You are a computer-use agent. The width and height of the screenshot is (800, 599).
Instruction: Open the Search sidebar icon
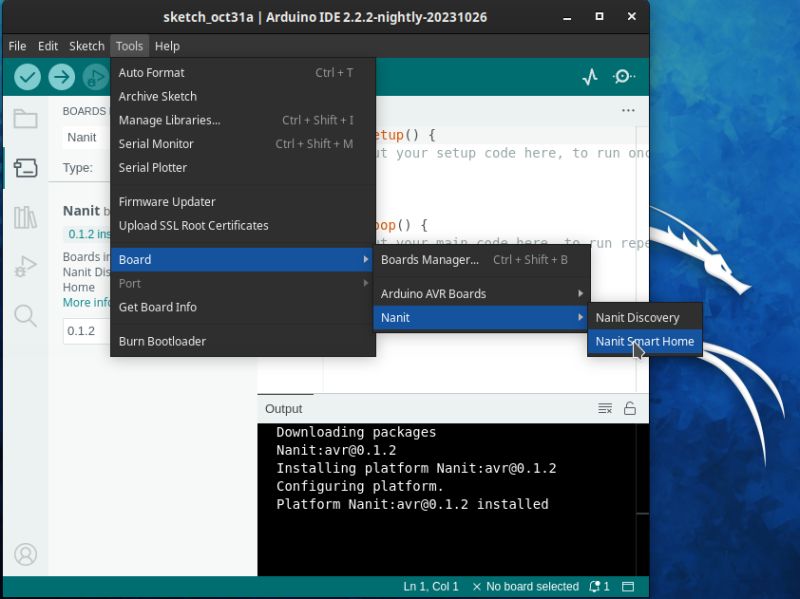pos(25,316)
